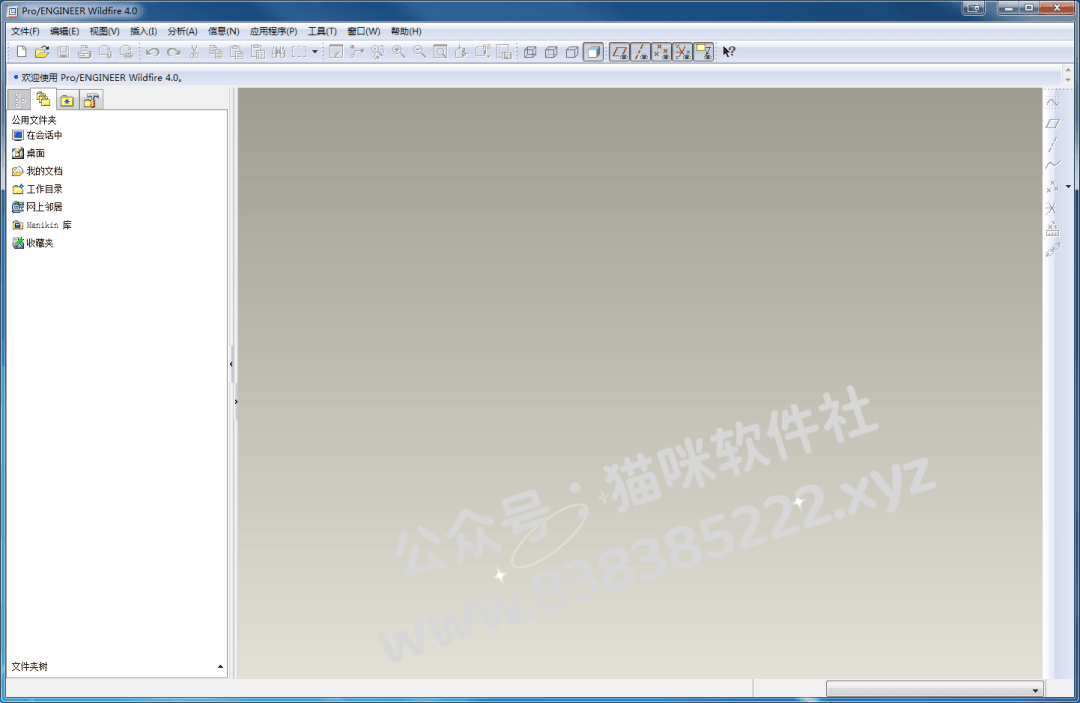Select Wireframe display style icon
Screen dimensions: 1080x703
[530, 52]
